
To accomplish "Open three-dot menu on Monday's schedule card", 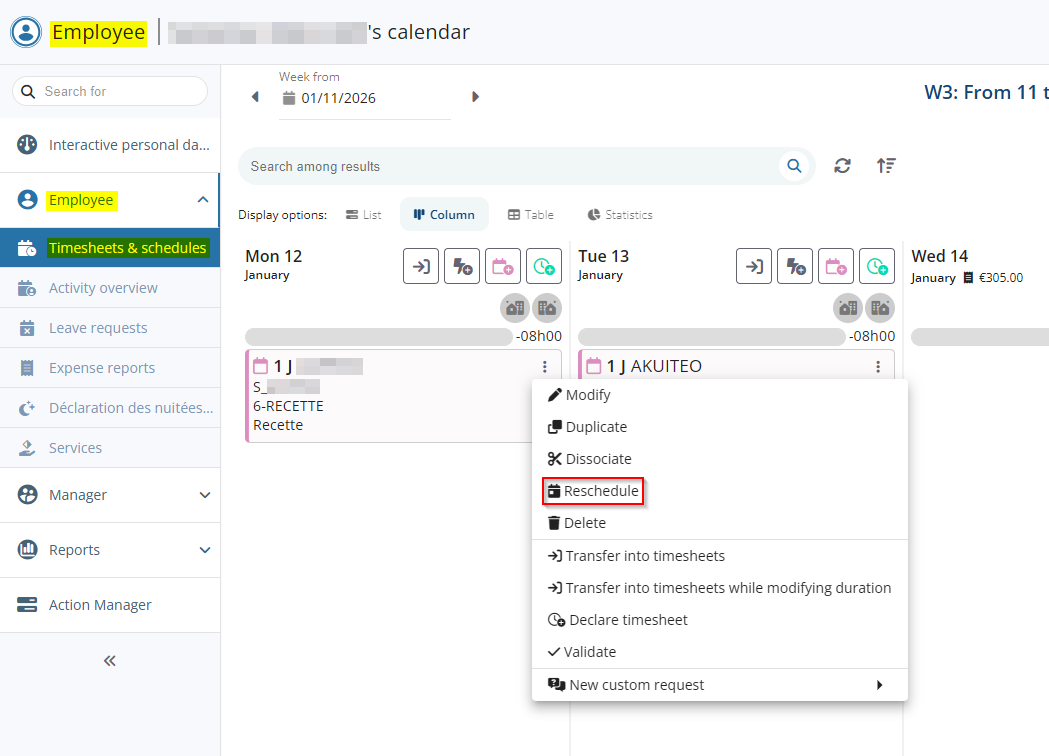I will [544, 367].
